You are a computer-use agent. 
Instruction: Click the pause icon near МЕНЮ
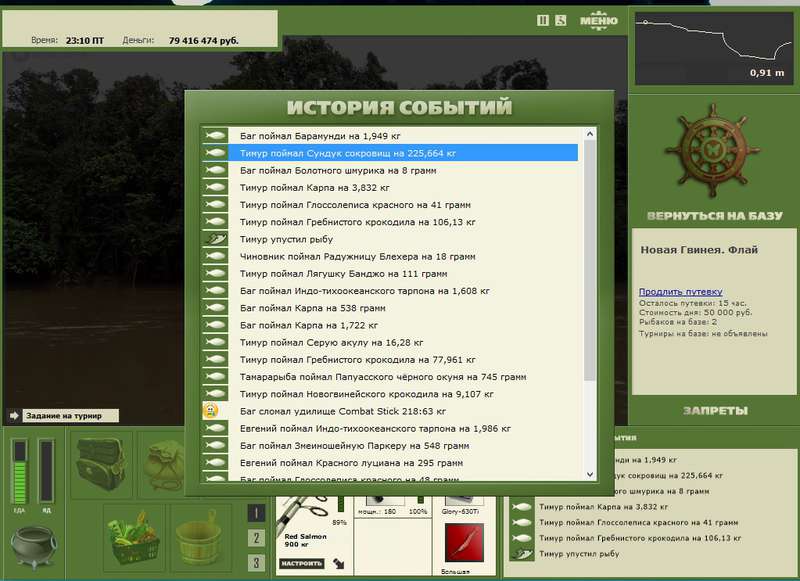point(543,20)
